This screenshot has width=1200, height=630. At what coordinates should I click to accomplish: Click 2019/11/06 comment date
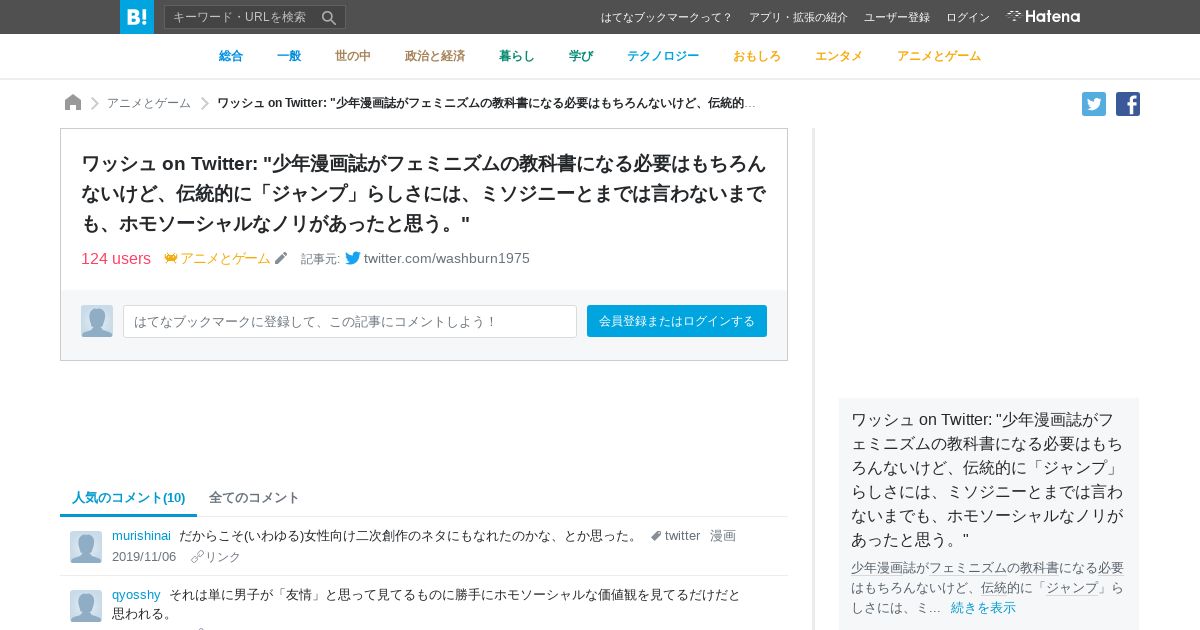point(144,557)
